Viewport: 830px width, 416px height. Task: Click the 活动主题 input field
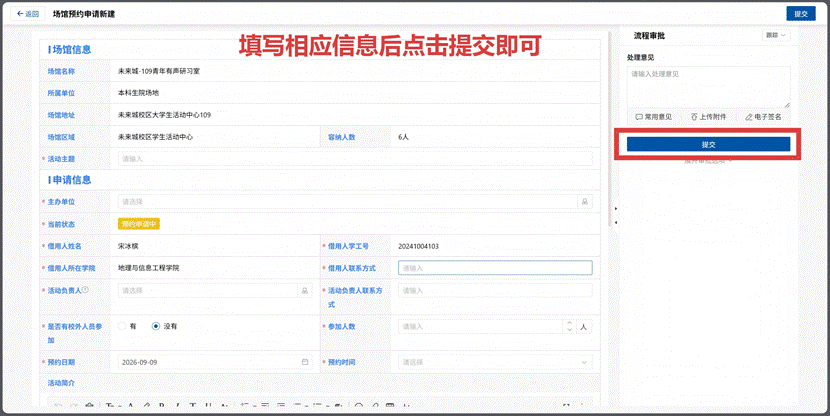(355, 159)
